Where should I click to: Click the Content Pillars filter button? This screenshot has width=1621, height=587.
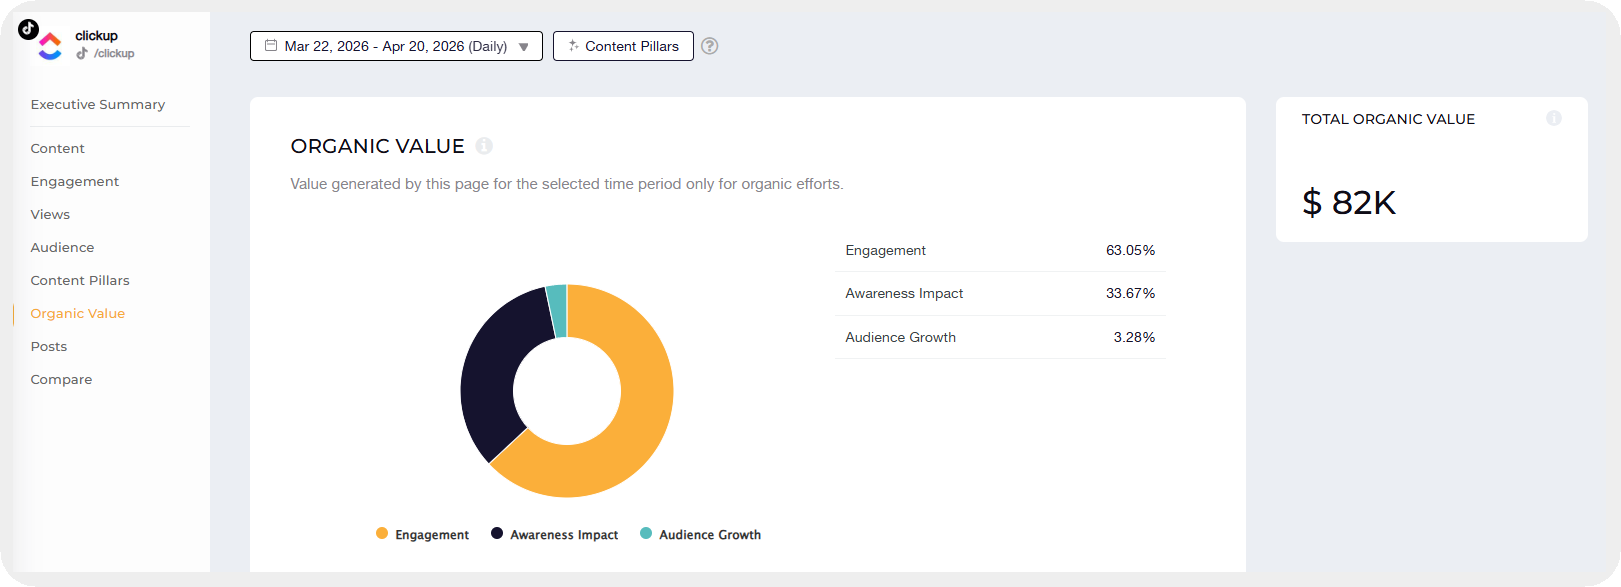623,46
